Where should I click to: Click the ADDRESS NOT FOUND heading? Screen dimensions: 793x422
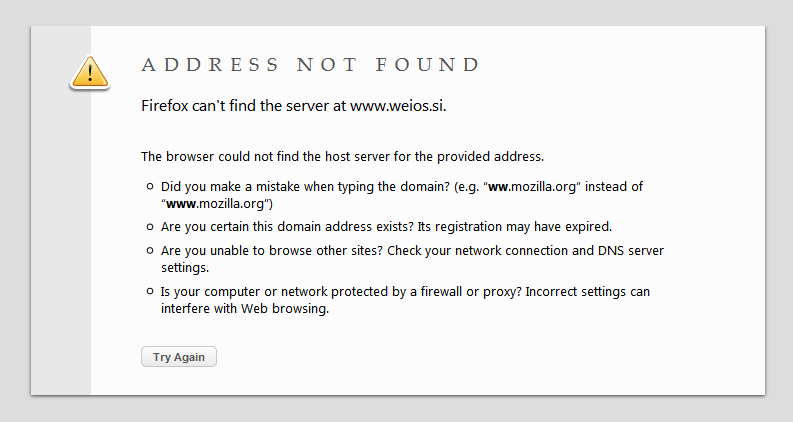pos(311,65)
